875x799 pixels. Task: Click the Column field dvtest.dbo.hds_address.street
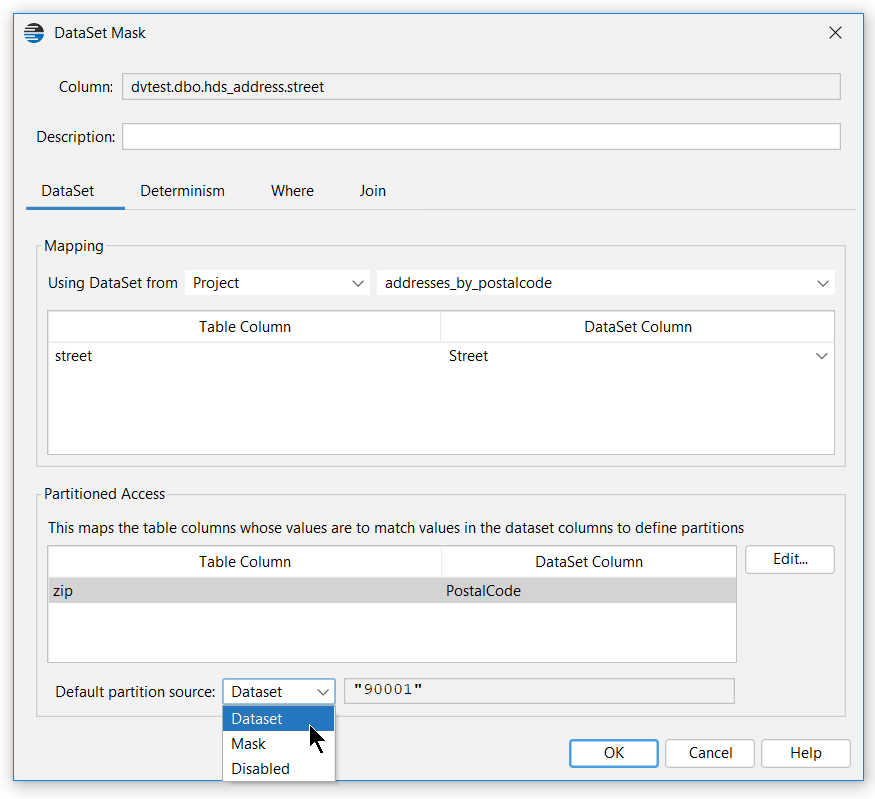tap(481, 87)
